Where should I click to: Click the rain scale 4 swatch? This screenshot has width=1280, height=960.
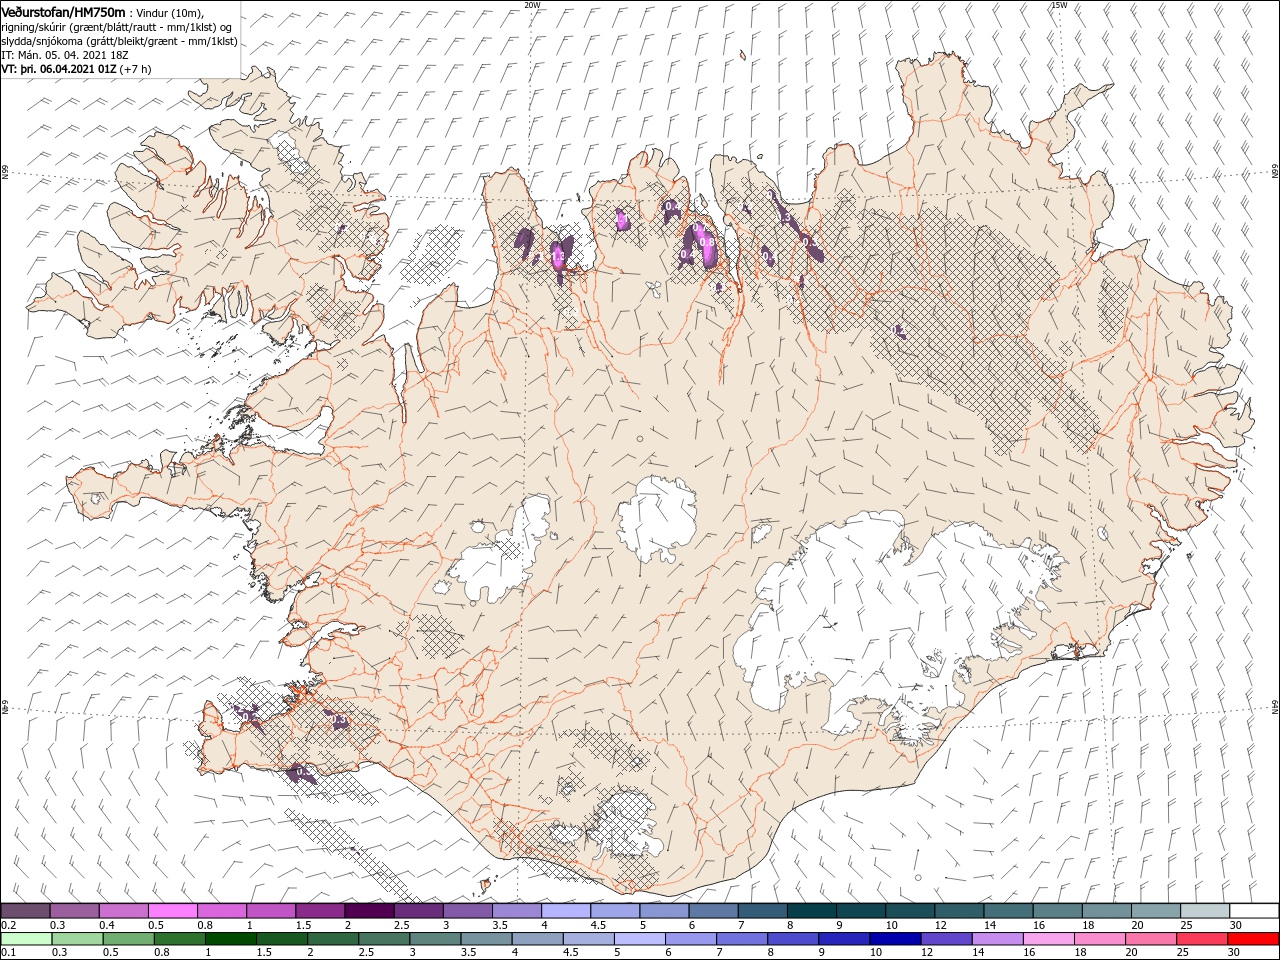pos(537,939)
